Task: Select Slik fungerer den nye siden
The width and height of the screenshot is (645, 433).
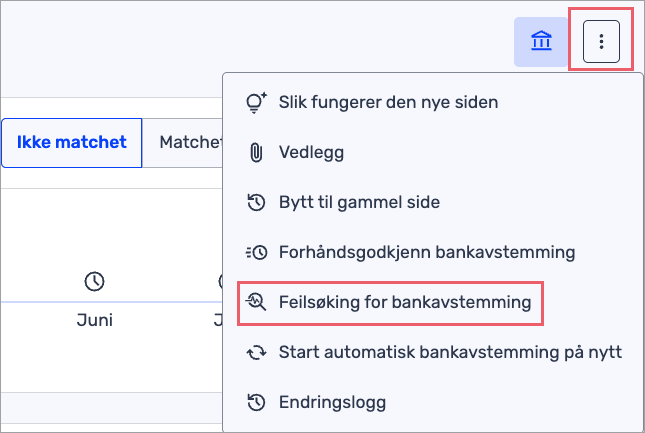Action: click(388, 101)
